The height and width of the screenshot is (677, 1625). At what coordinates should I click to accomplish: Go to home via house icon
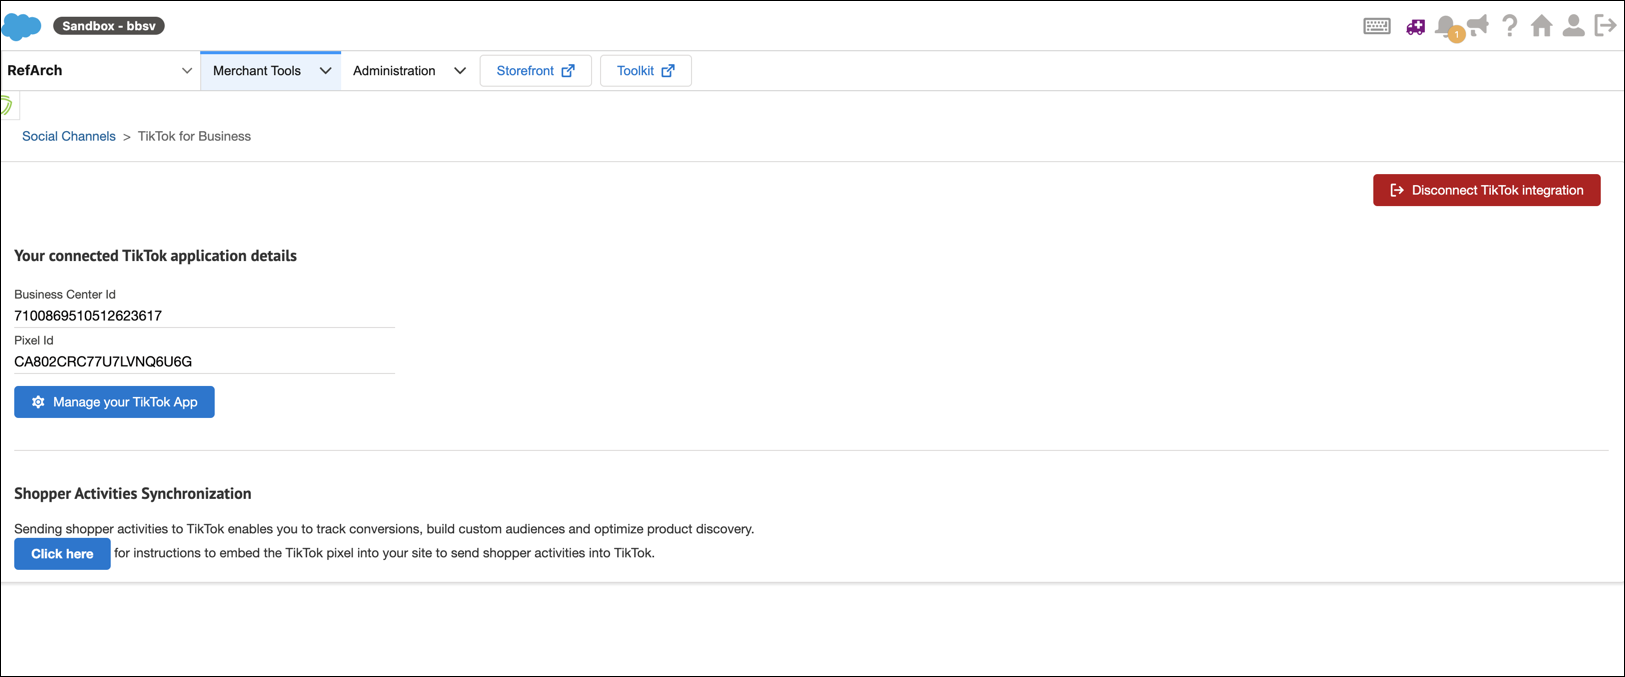1541,26
